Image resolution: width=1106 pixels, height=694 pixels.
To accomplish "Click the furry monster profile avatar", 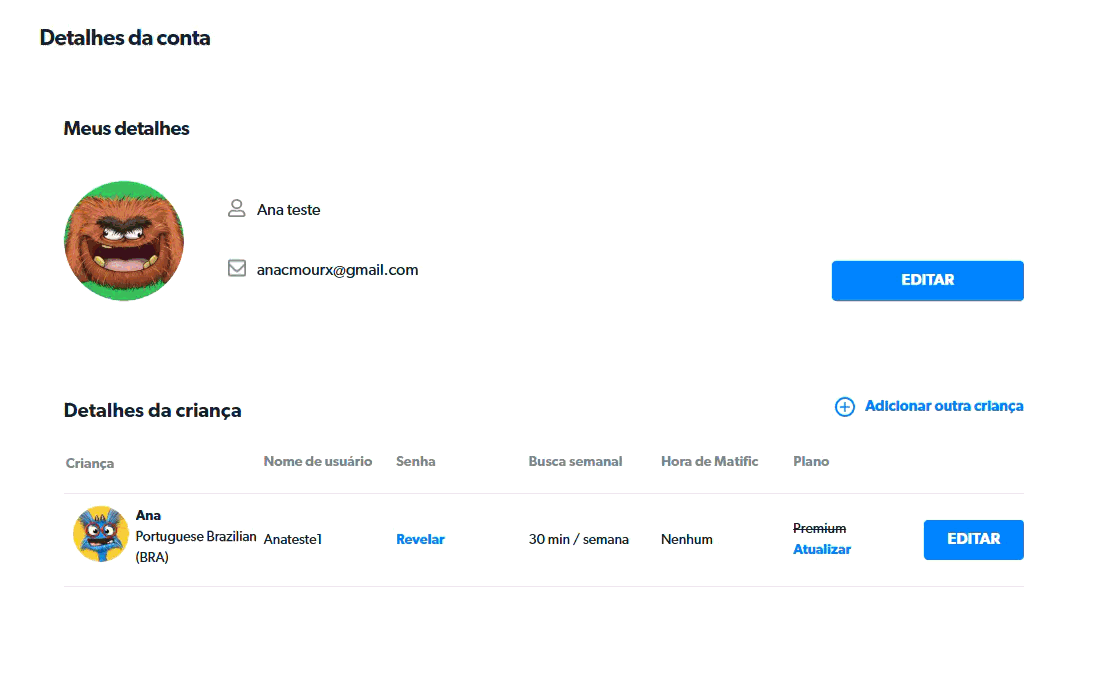I will click(x=124, y=241).
